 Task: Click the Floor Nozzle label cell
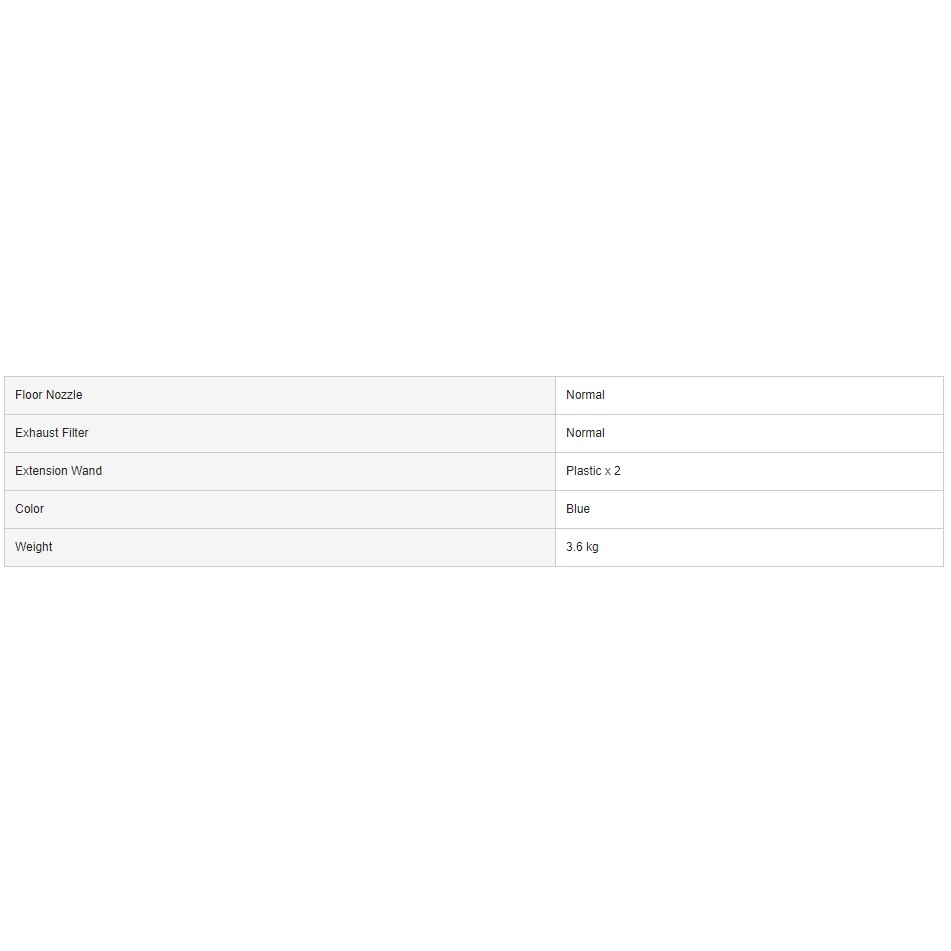pyautogui.click(x=280, y=395)
